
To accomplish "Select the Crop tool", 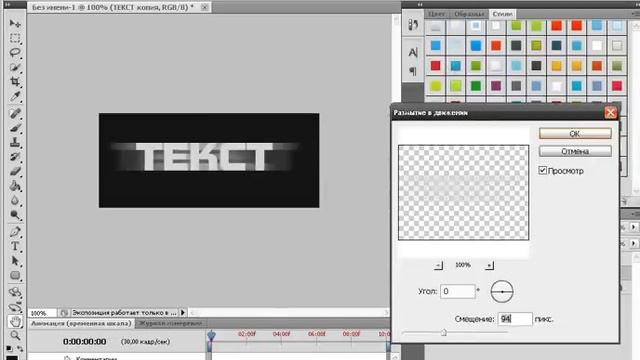I will [x=15, y=82].
